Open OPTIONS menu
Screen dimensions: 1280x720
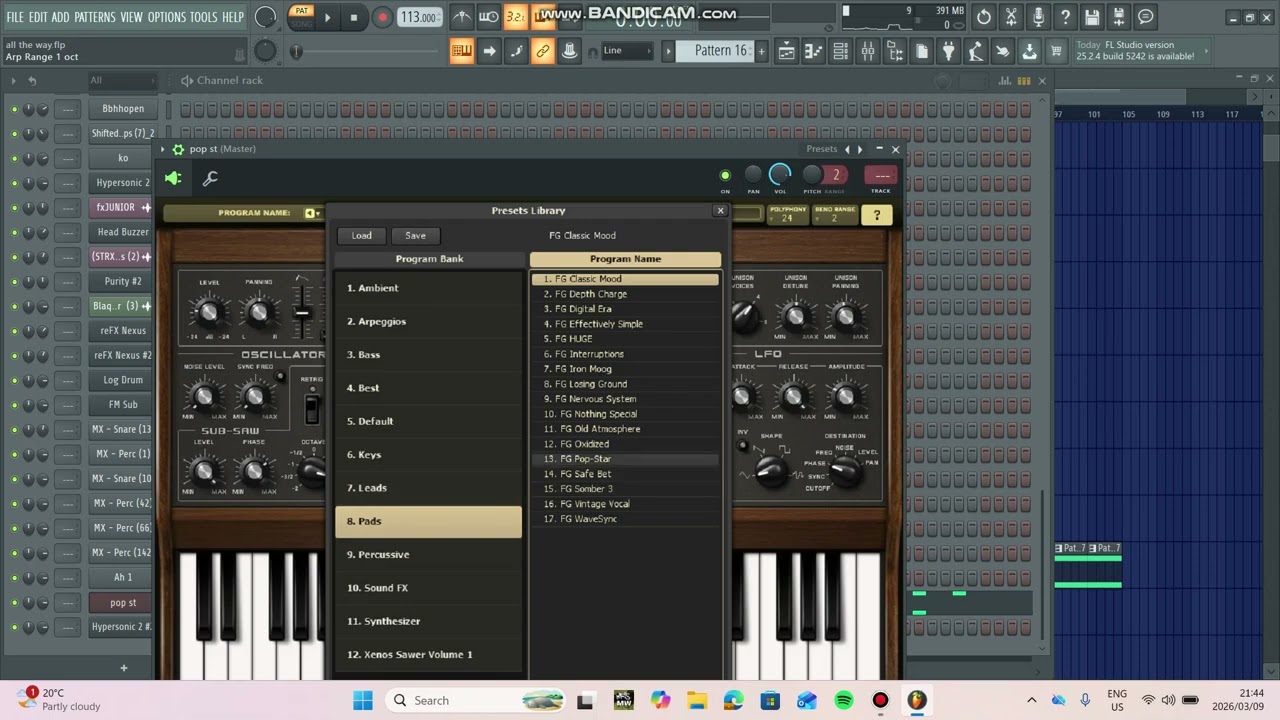(x=167, y=17)
